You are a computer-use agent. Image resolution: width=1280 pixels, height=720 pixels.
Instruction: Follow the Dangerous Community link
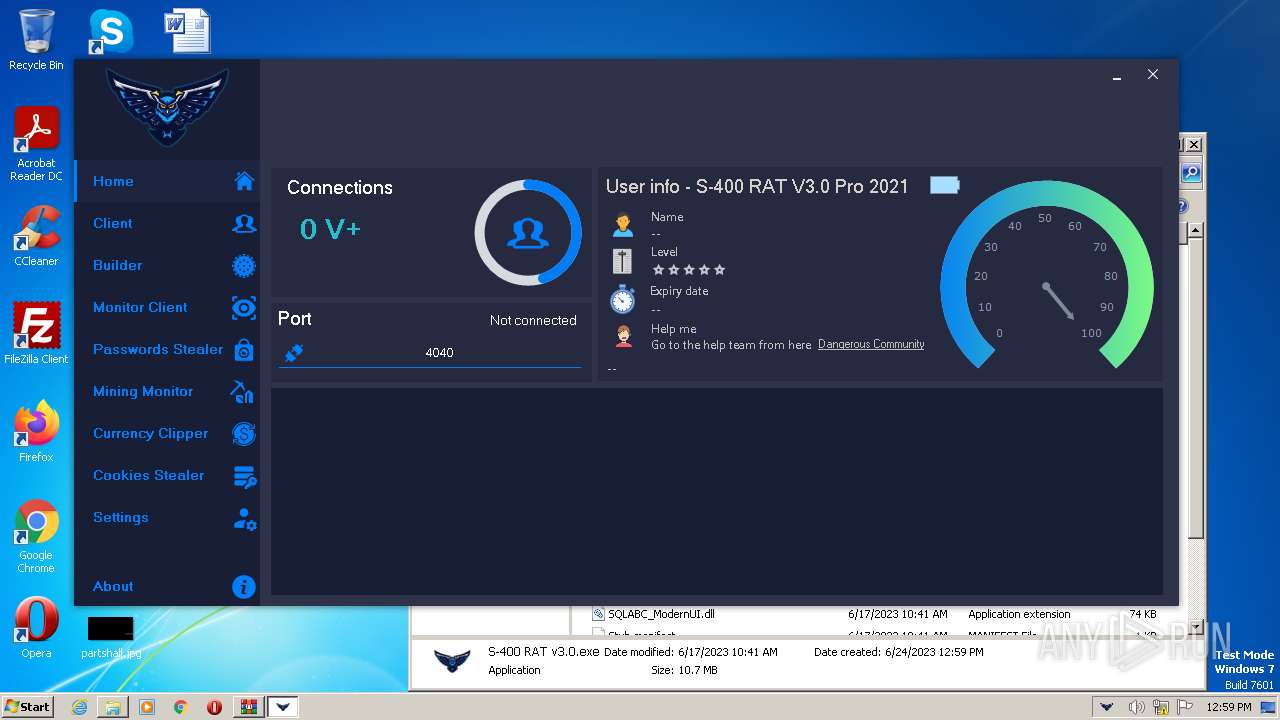click(871, 344)
